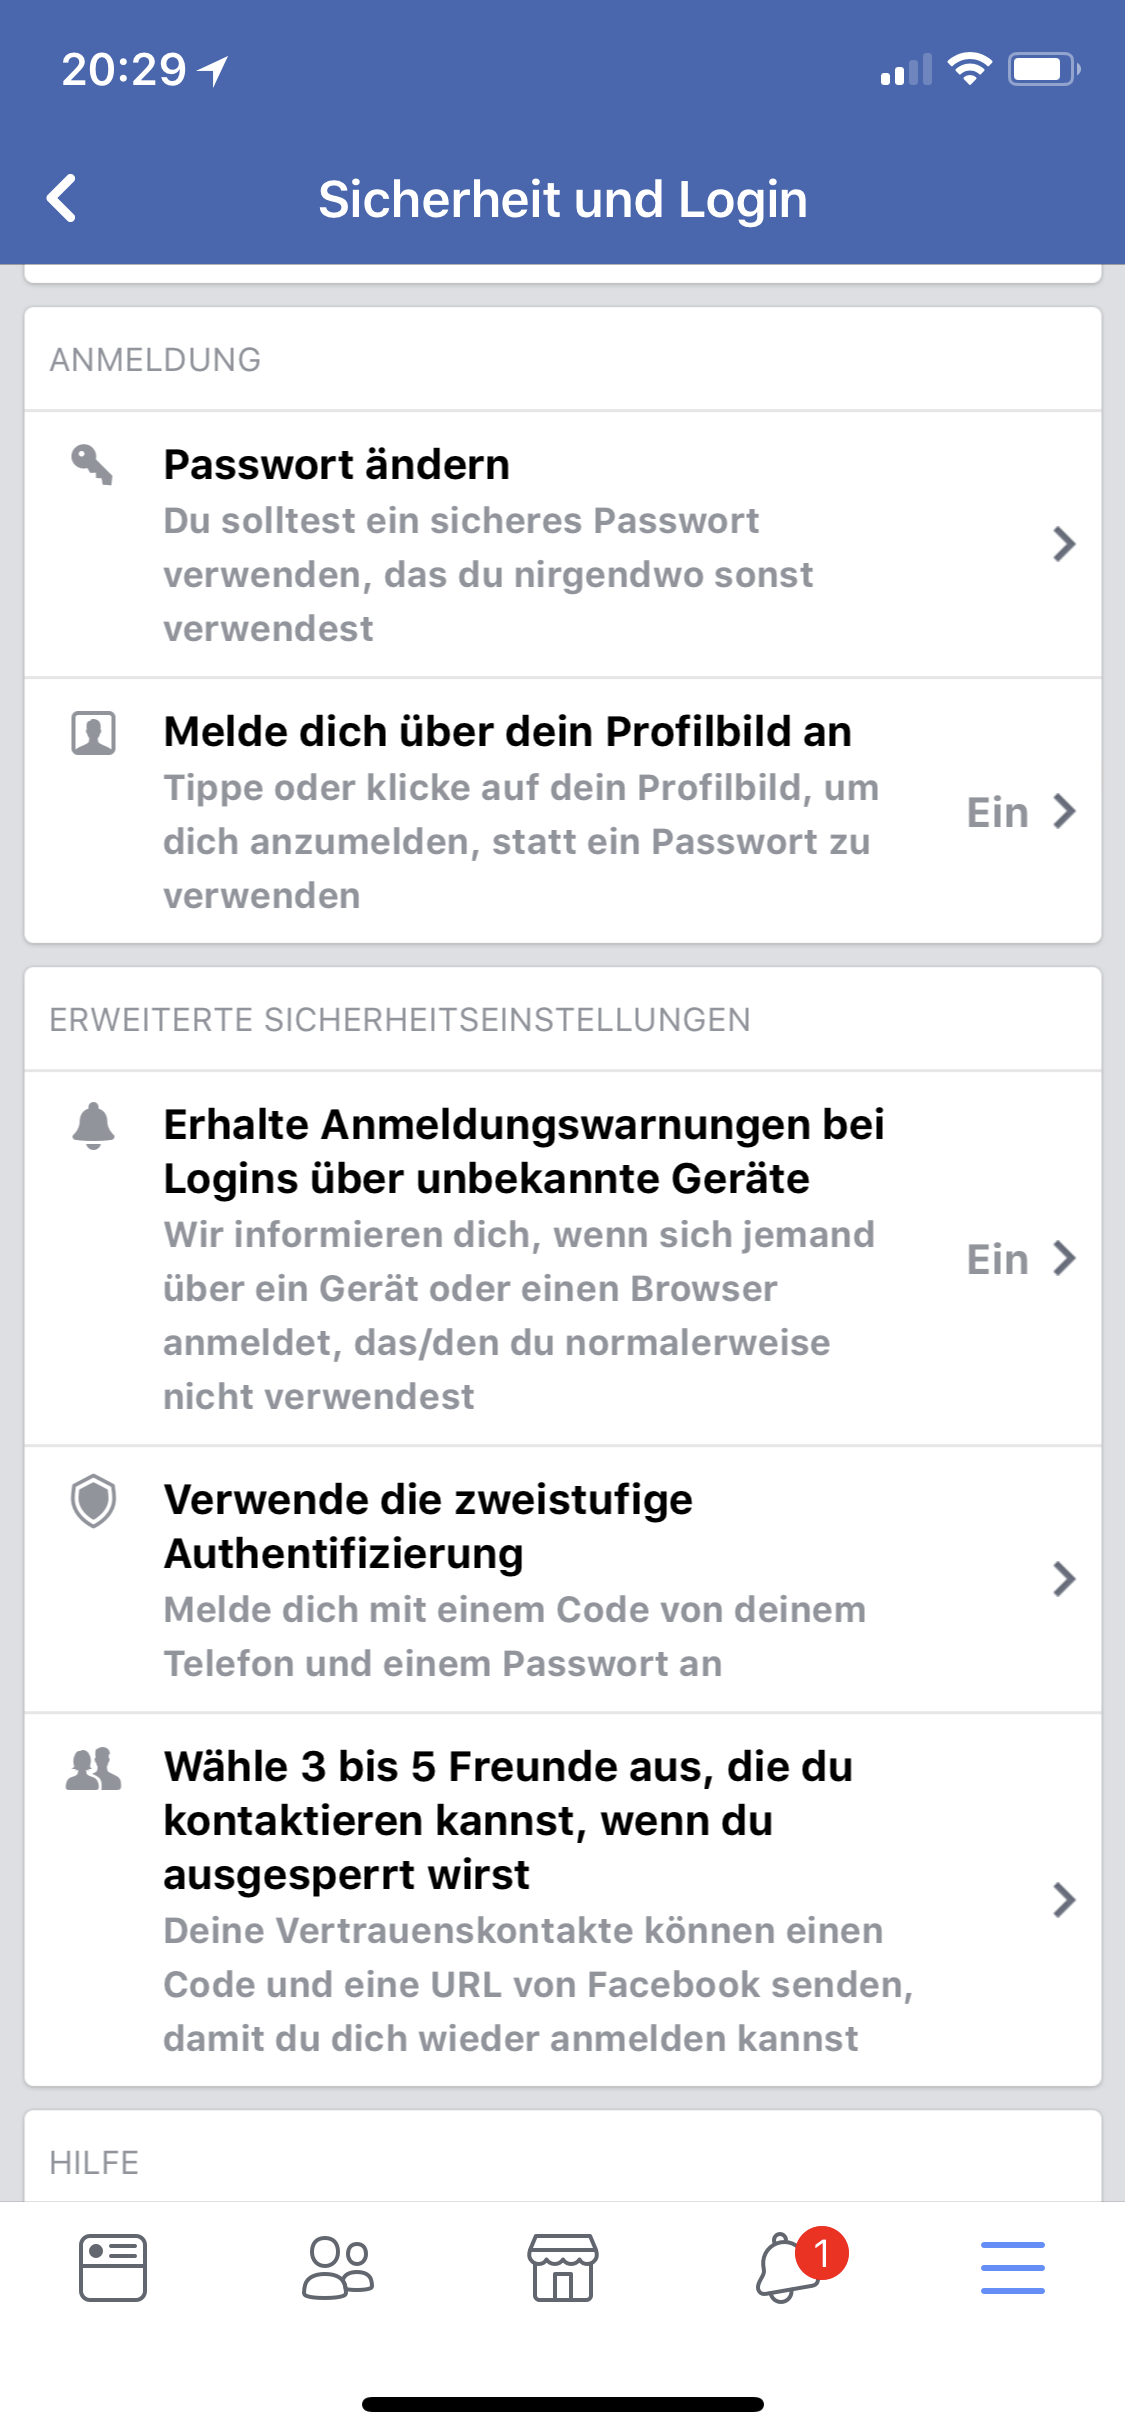This screenshot has height=2436, width=1125.
Task: Open the Marketplace tab icon
Action: (563, 2267)
